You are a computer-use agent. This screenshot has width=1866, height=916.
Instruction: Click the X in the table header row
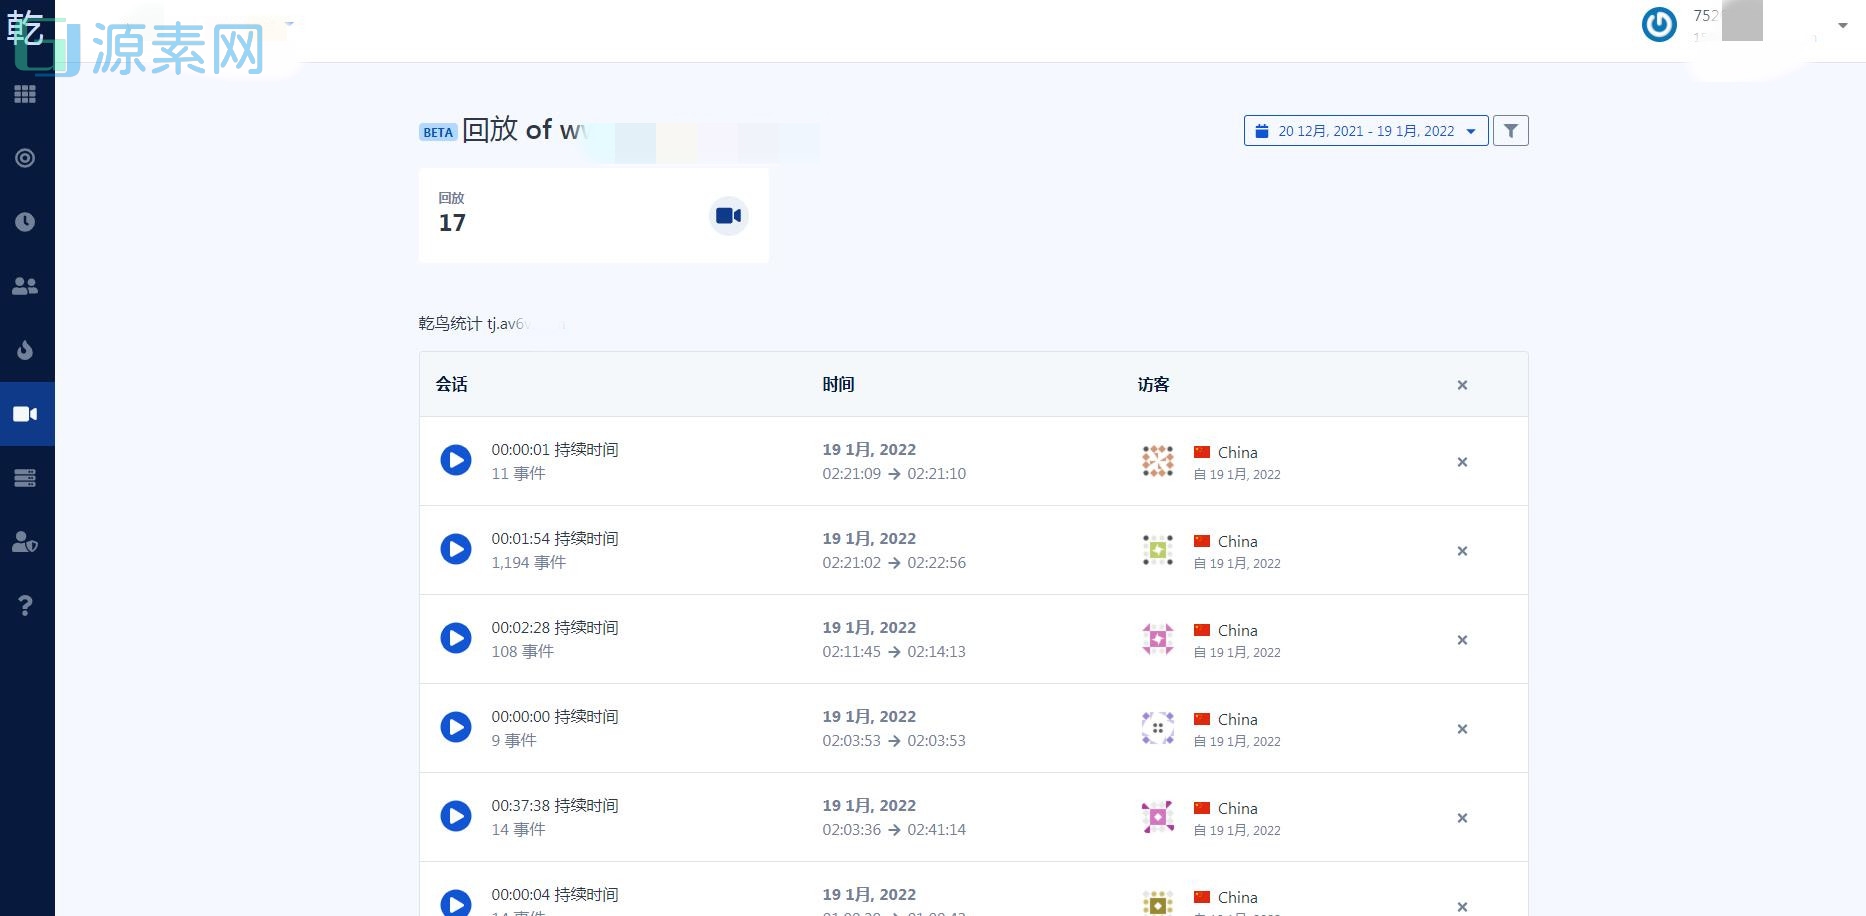tap(1462, 385)
